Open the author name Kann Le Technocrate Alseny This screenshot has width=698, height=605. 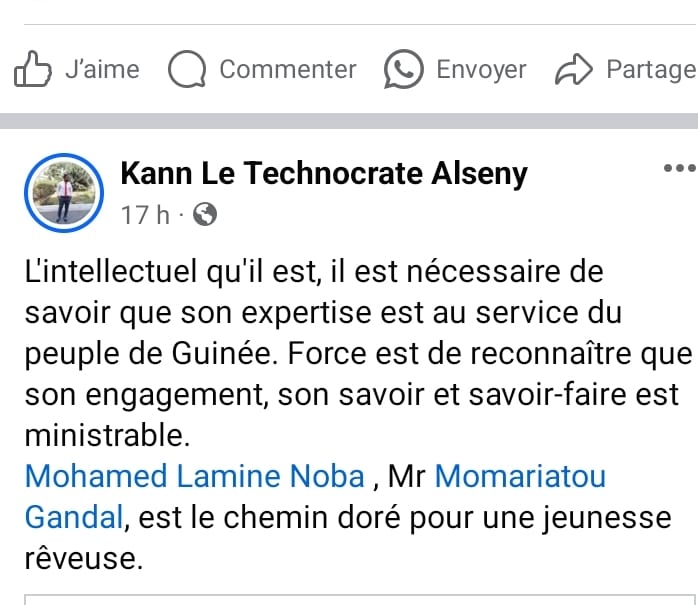(x=323, y=175)
